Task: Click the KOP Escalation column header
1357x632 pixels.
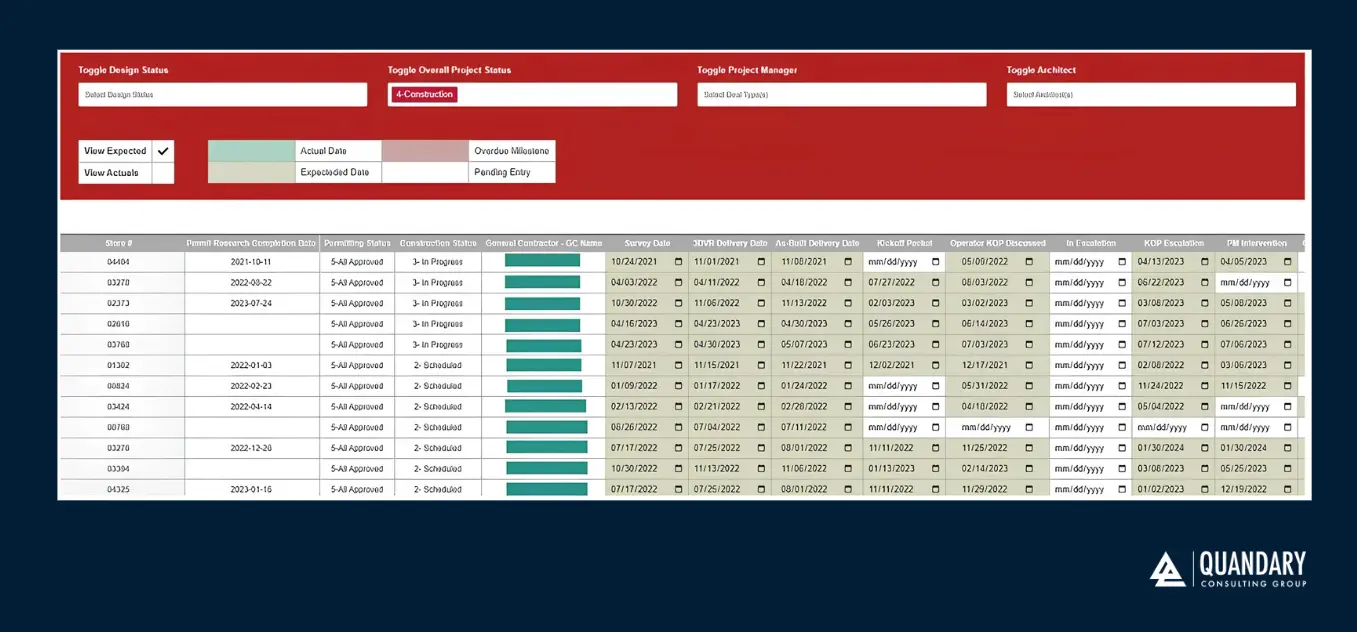Action: pos(1173,243)
